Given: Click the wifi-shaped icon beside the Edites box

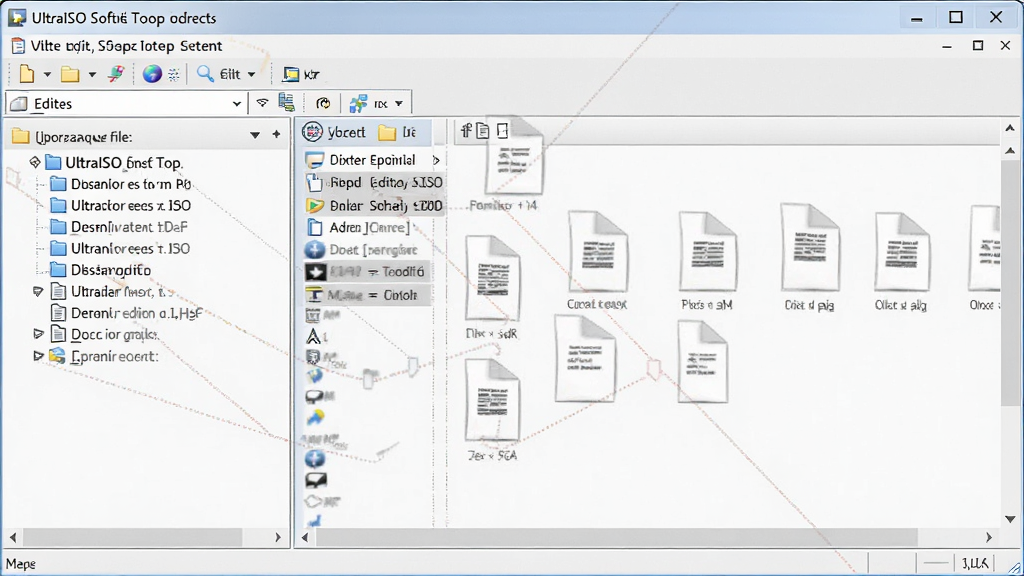Looking at the screenshot, I should tap(263, 103).
